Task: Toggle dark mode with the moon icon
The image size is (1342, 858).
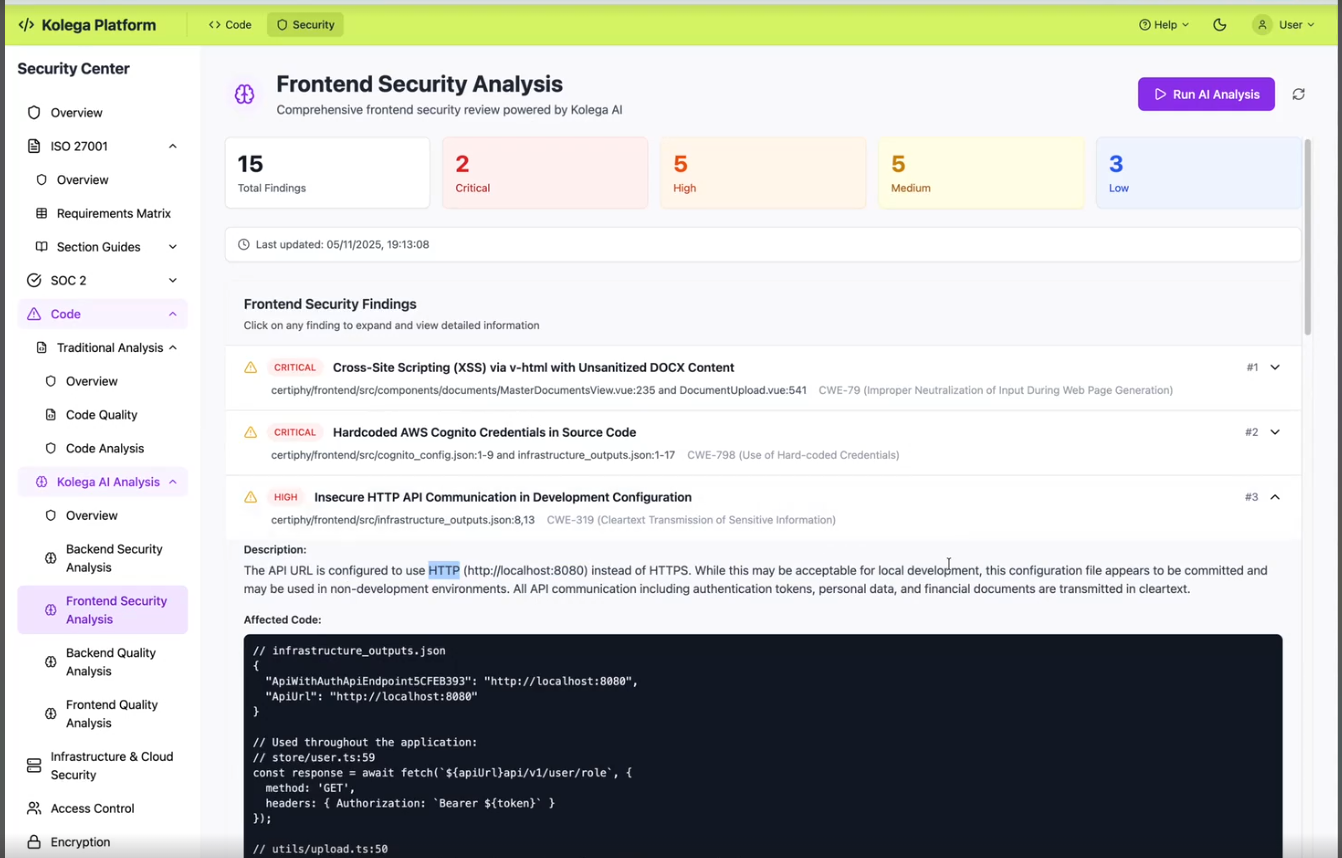Action: tap(1220, 24)
